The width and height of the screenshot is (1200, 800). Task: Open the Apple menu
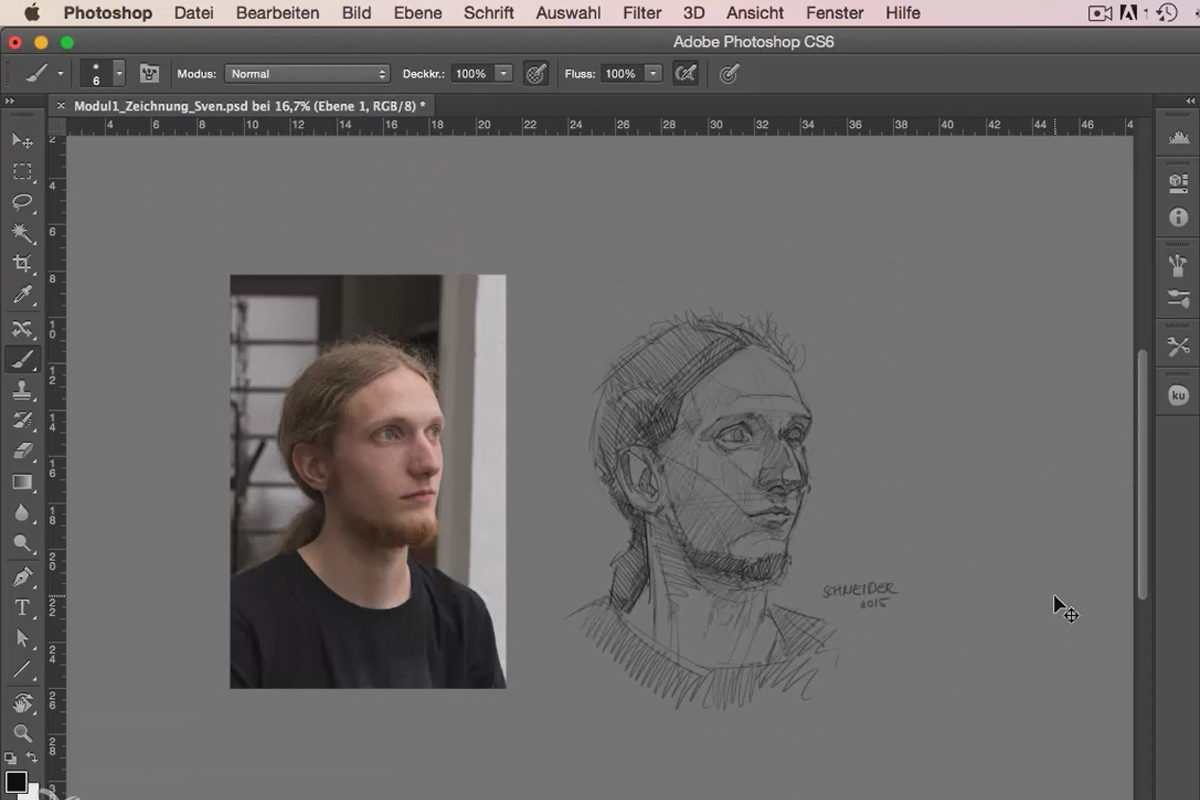tap(31, 13)
